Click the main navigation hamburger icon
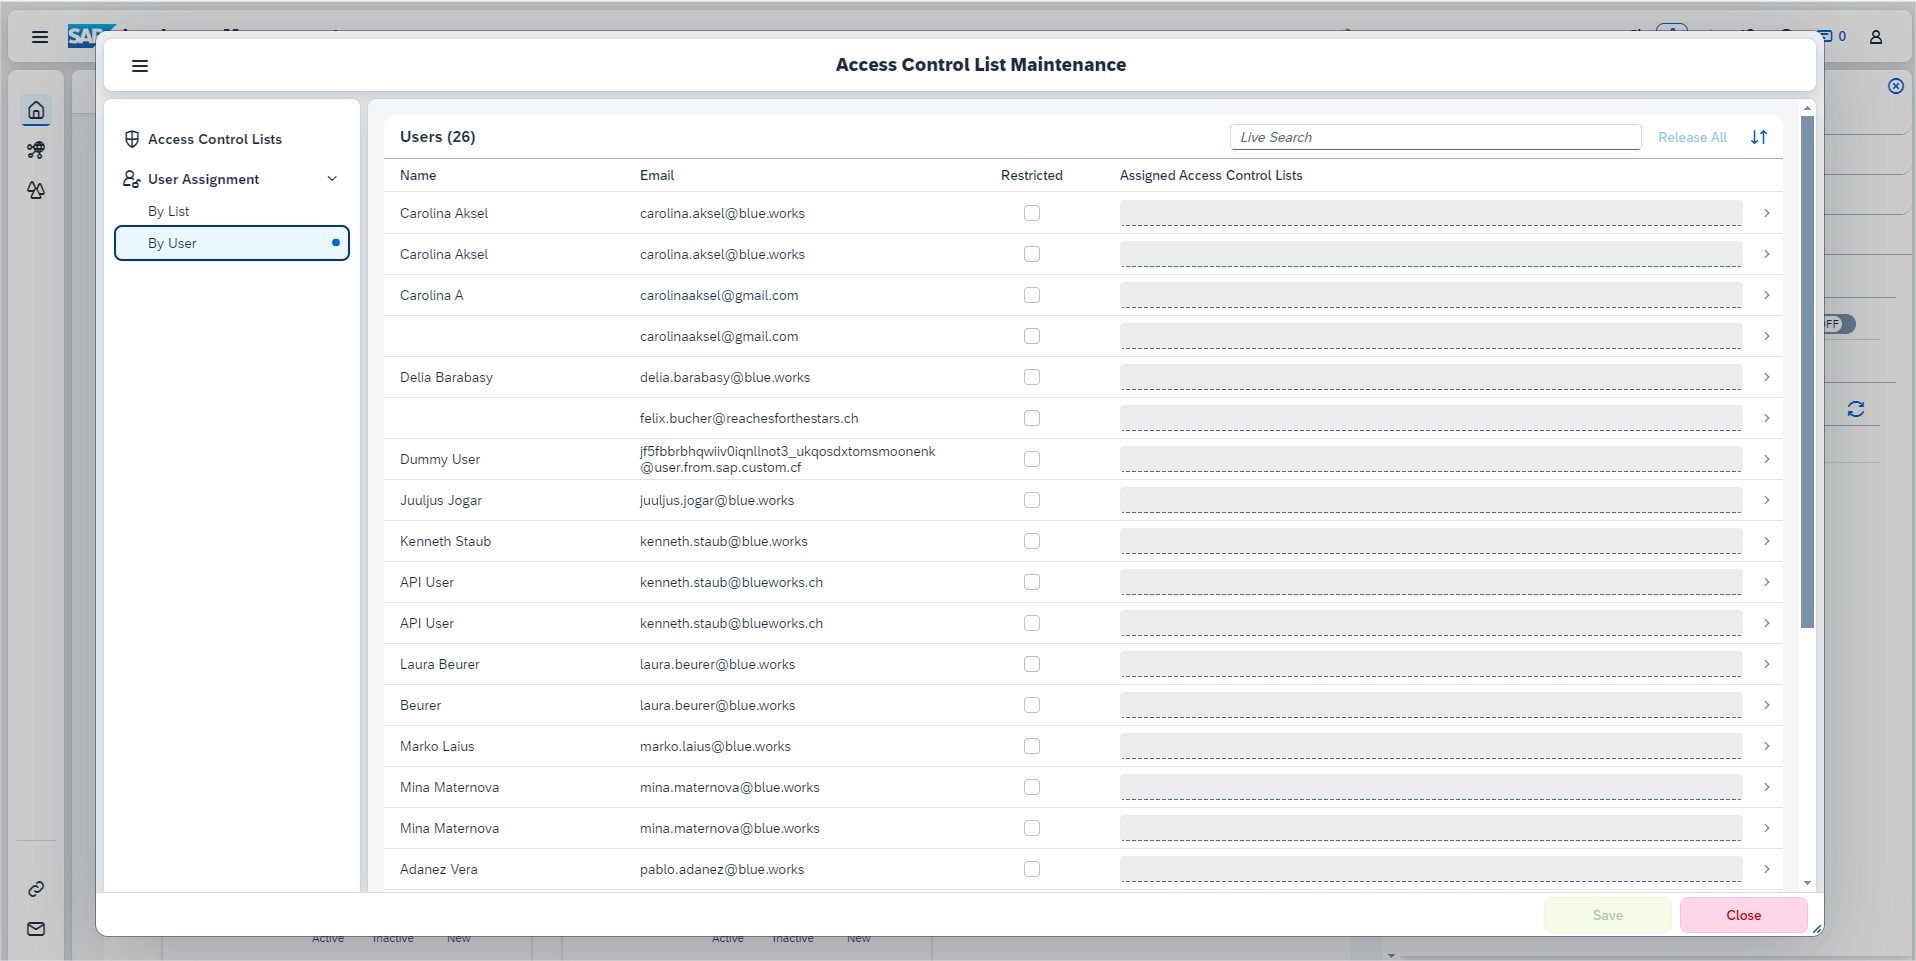This screenshot has width=1916, height=961. 40,37
